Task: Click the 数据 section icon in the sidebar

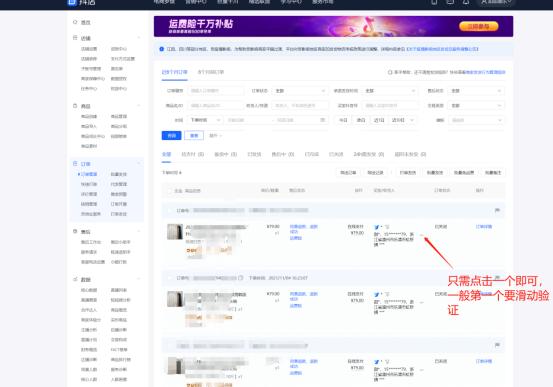Action: [75, 279]
